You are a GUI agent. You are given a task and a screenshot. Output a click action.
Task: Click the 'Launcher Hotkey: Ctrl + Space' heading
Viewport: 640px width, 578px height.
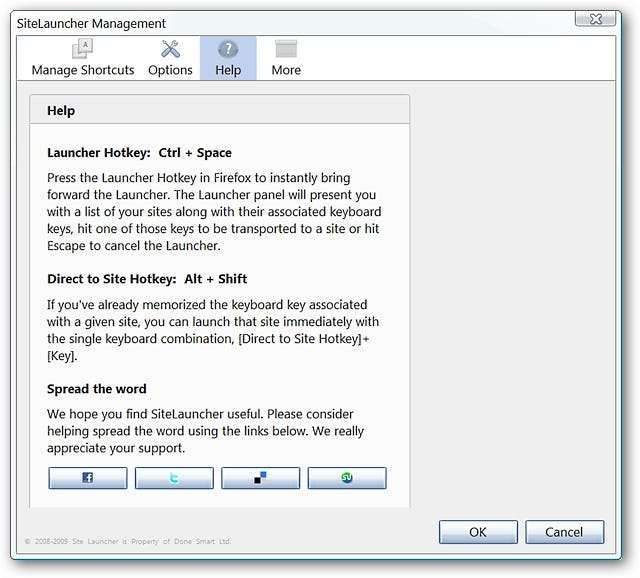[x=139, y=153]
